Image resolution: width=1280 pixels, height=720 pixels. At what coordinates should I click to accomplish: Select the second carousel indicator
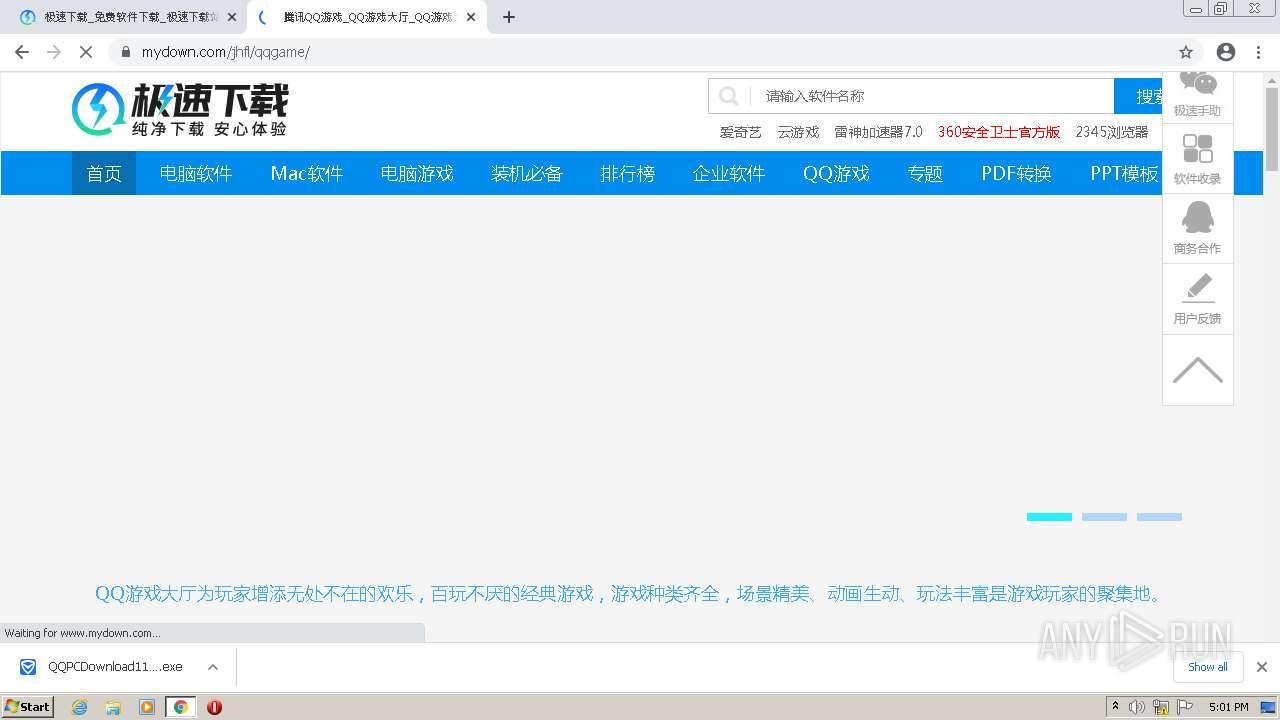(1104, 517)
